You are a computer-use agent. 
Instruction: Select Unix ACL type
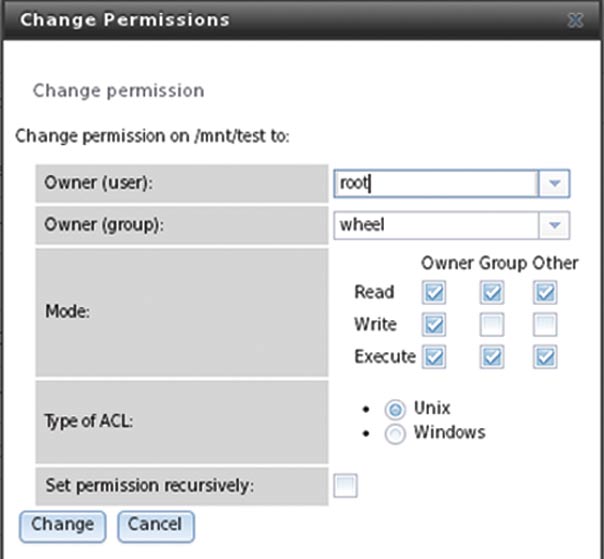point(395,410)
